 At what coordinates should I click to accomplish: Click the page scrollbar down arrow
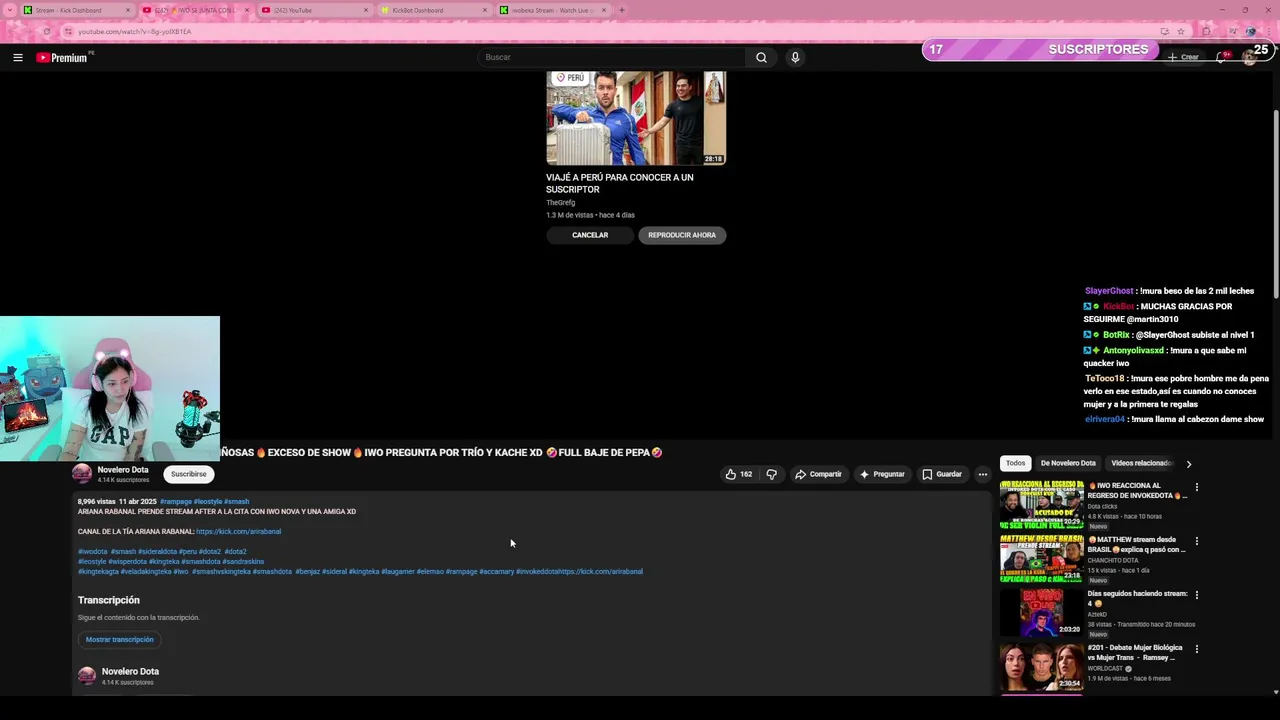[x=1274, y=691]
